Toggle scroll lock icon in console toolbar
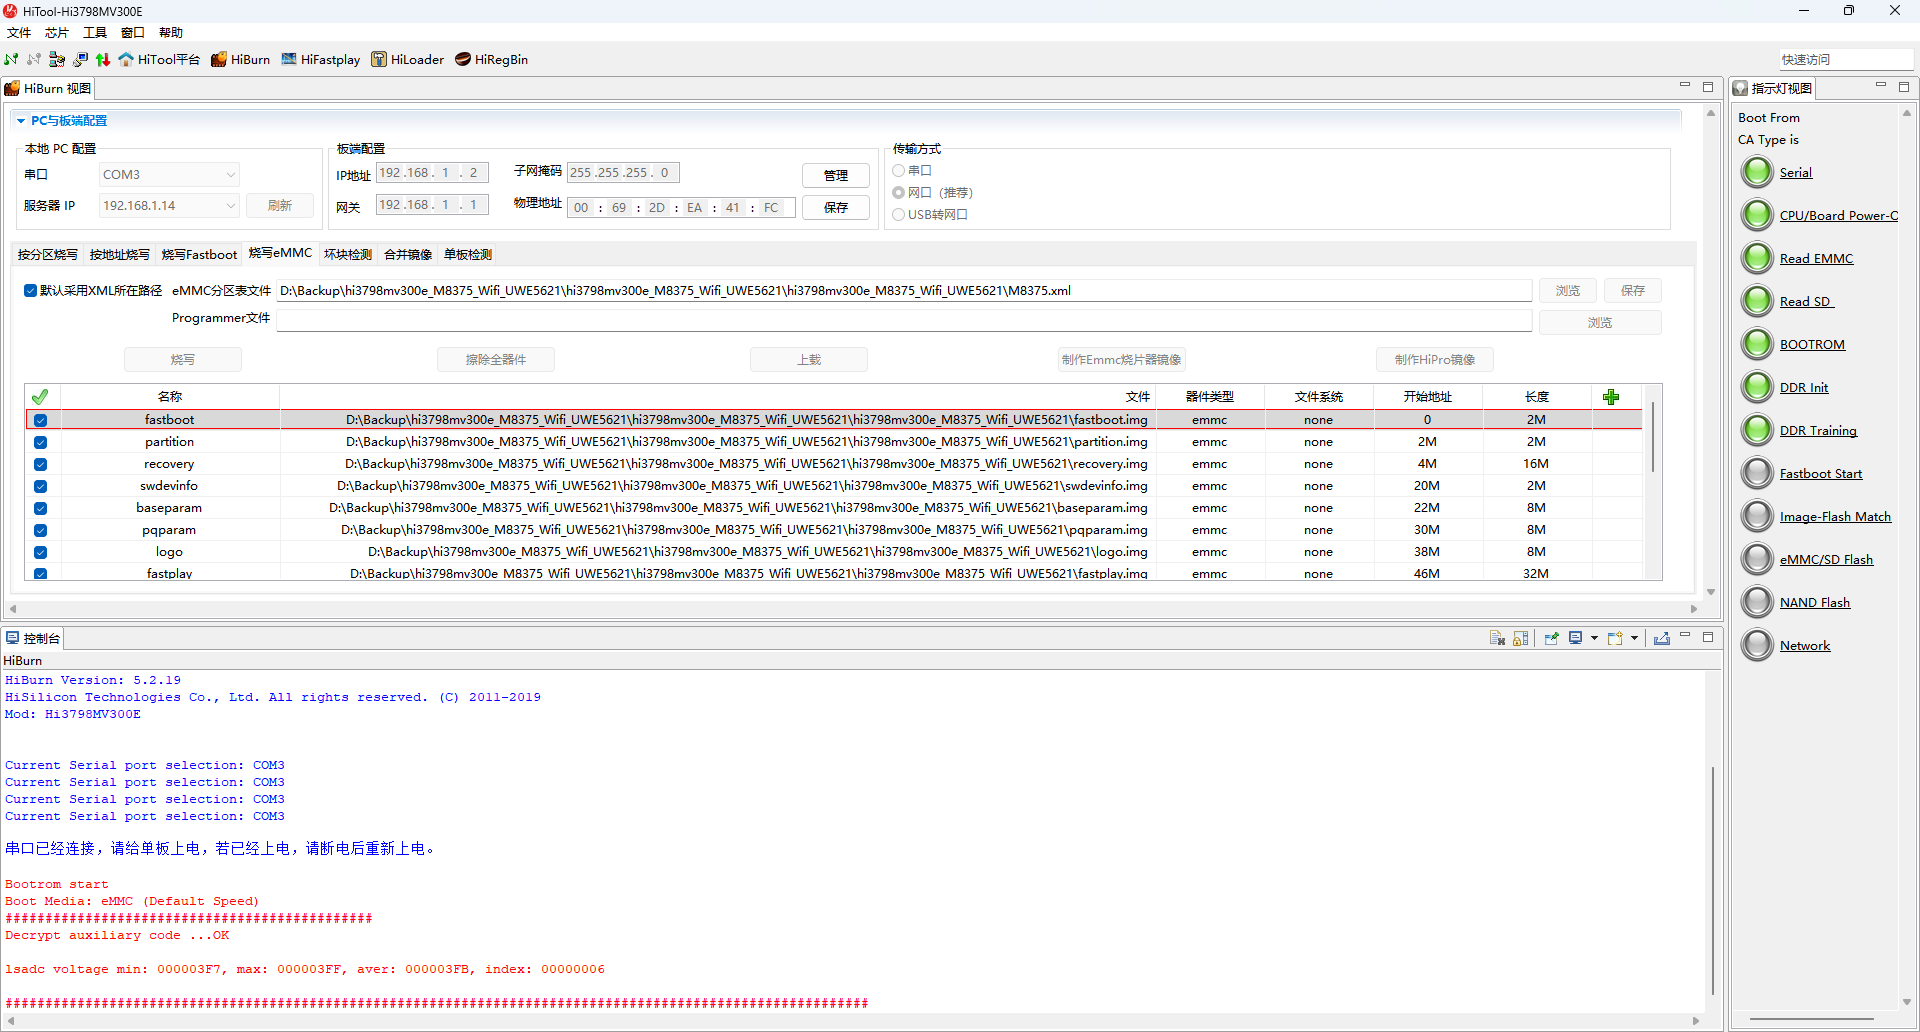The height and width of the screenshot is (1032, 1920). click(x=1521, y=638)
